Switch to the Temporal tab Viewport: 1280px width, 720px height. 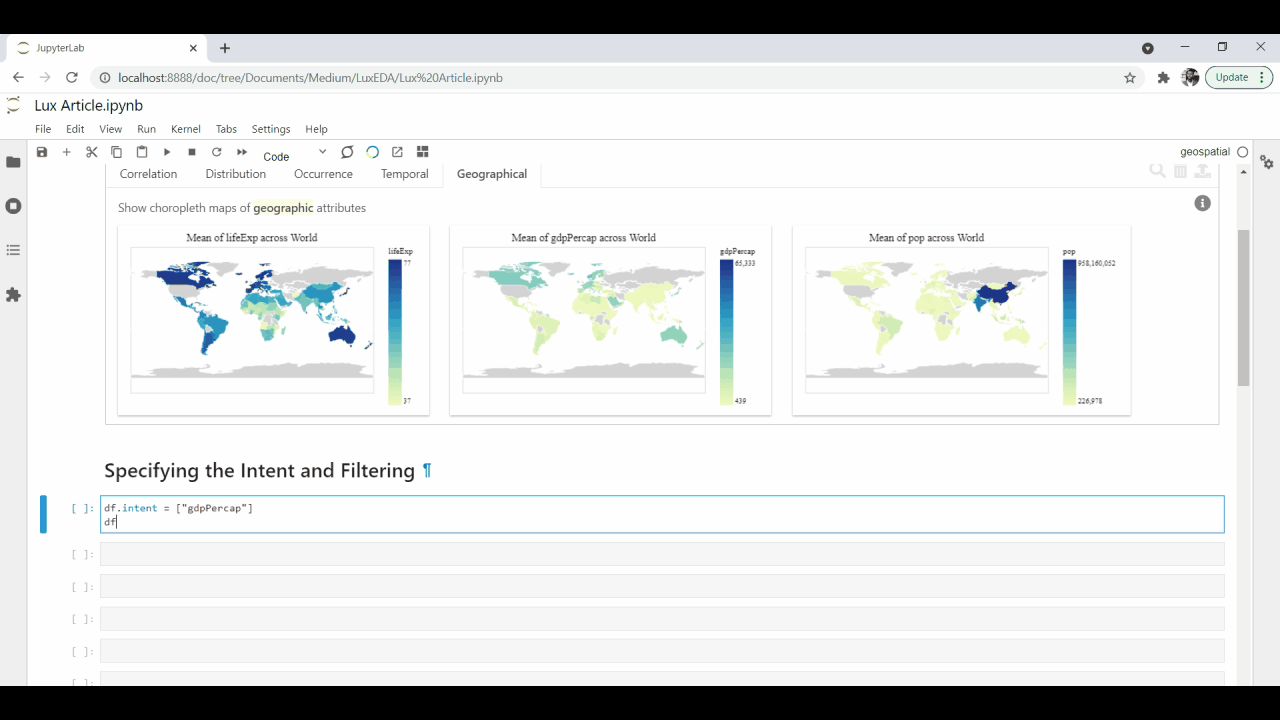pos(405,174)
